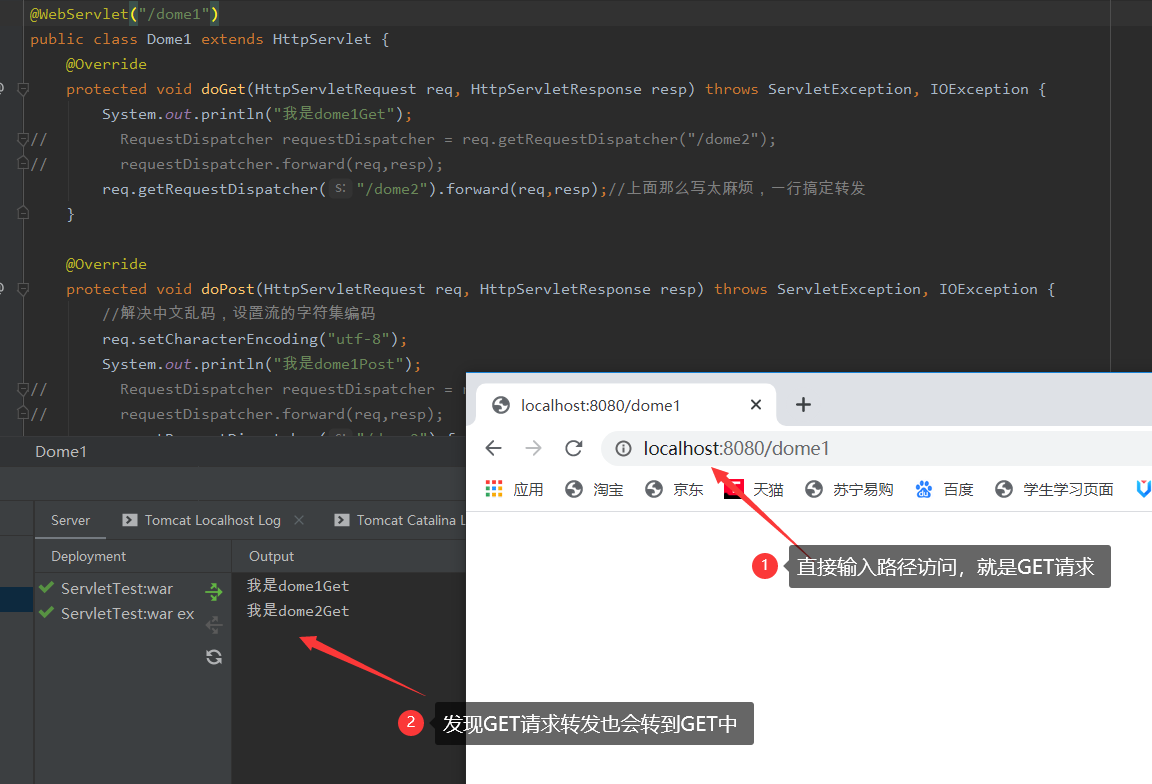Click the refresh deployment icon

[214, 657]
